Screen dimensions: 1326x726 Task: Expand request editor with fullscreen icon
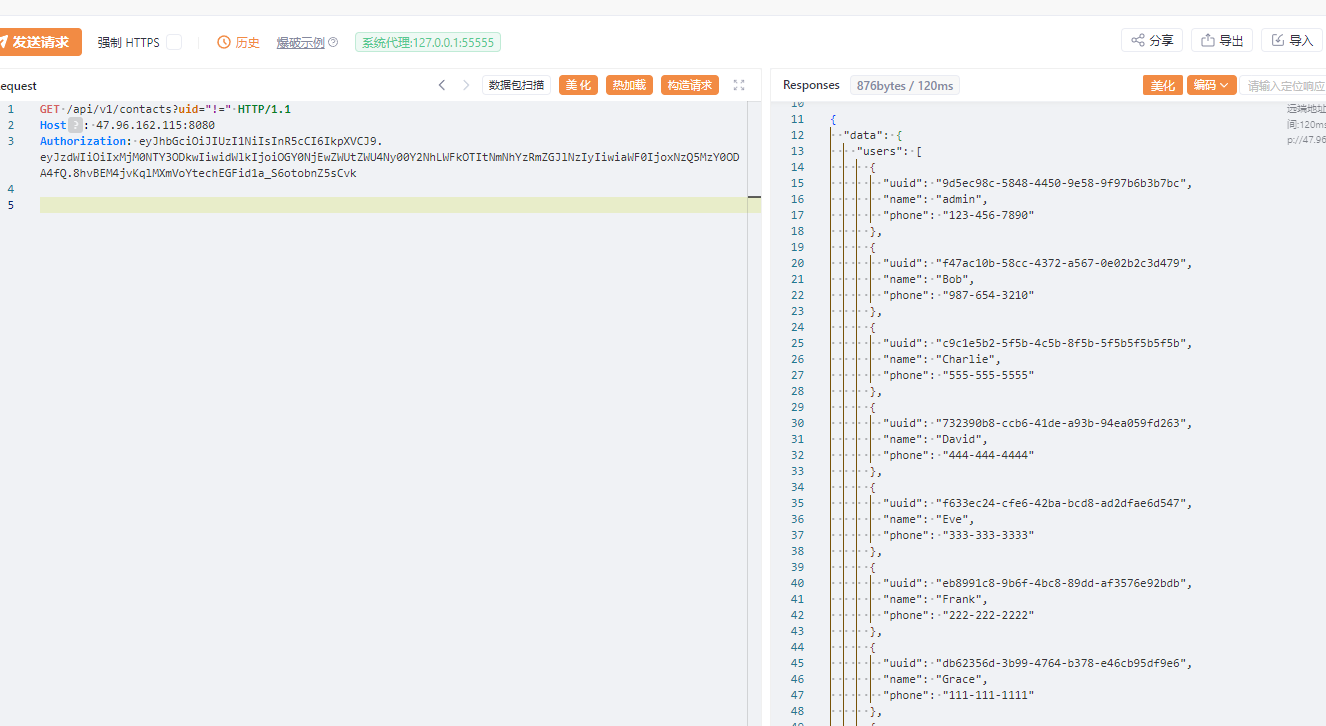click(x=739, y=85)
